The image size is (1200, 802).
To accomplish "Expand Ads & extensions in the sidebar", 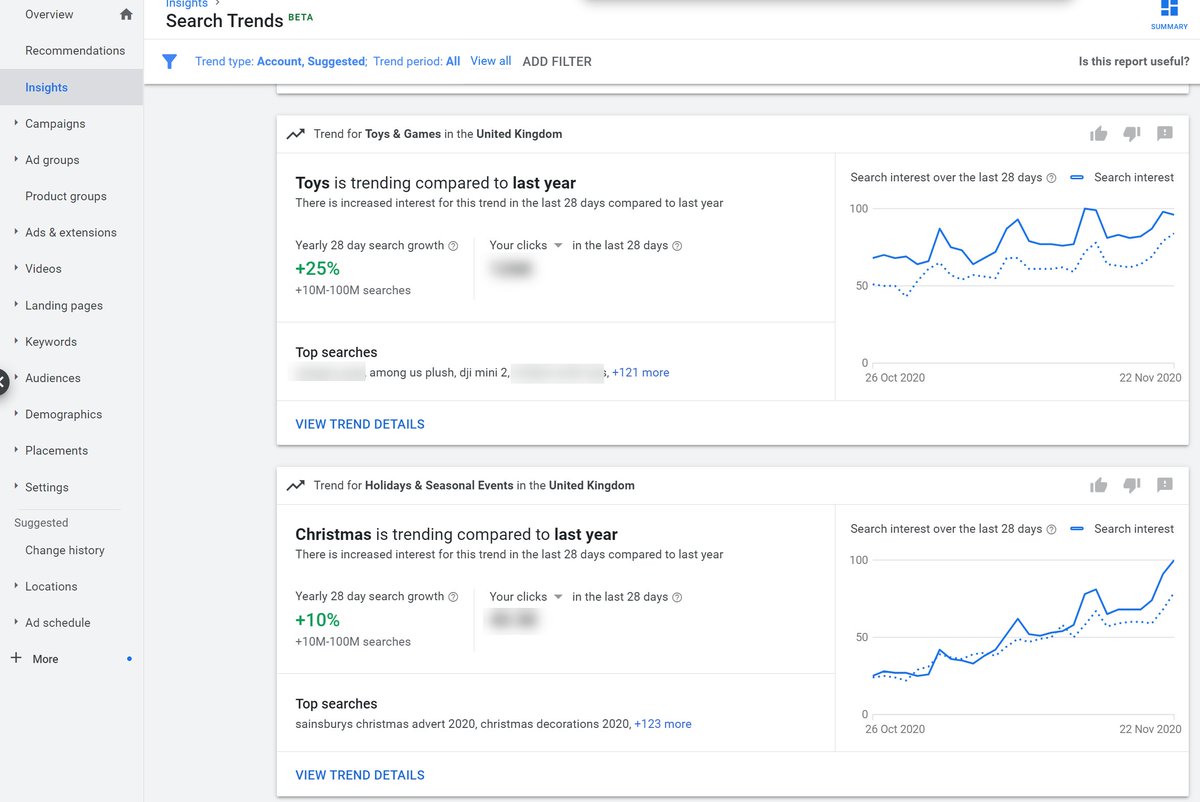I will [16, 232].
